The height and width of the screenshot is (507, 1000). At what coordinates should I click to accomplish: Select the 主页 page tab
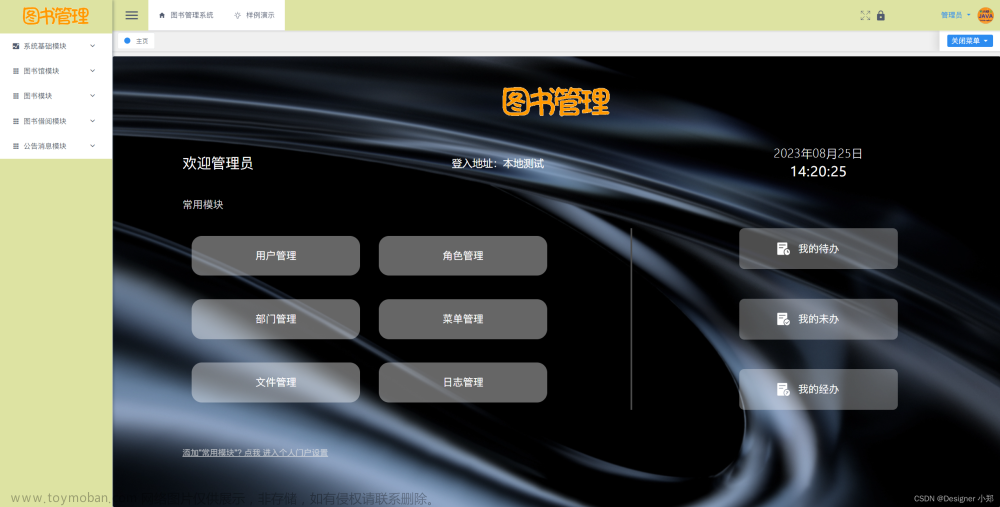136,41
